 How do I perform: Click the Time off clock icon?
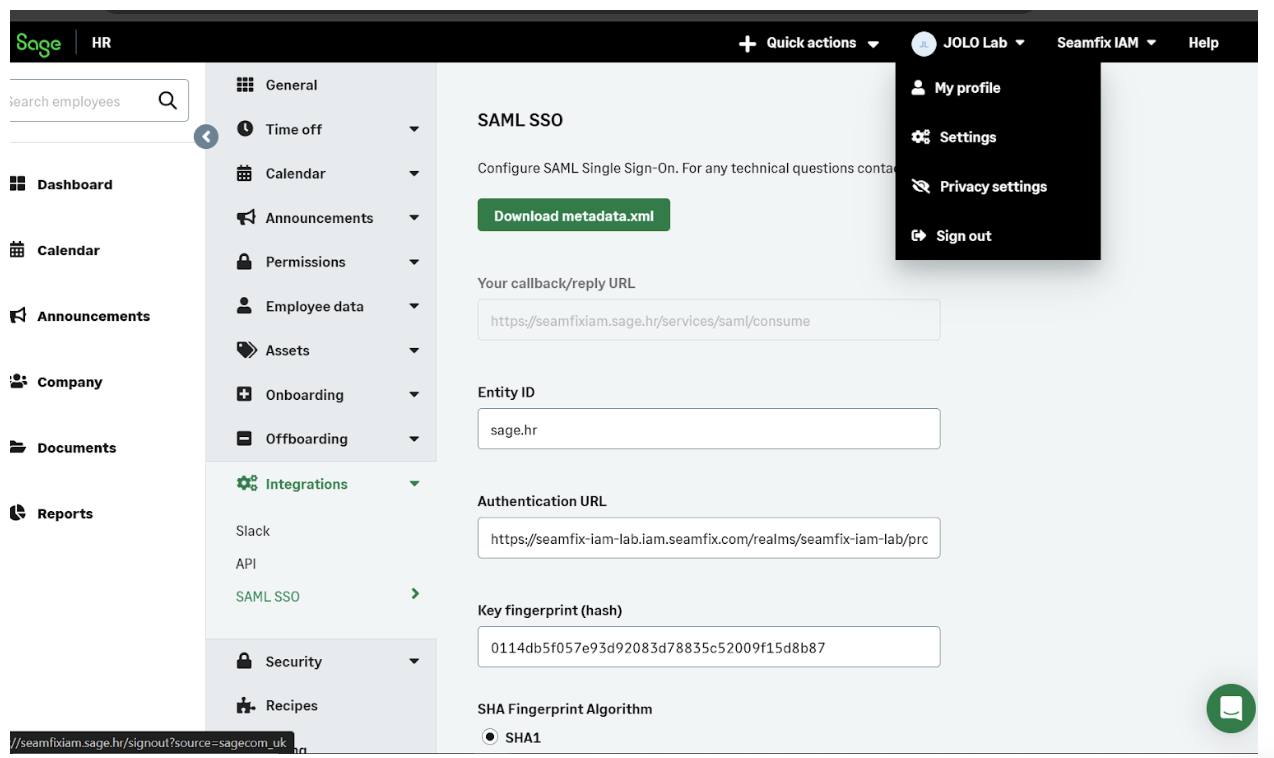click(245, 129)
